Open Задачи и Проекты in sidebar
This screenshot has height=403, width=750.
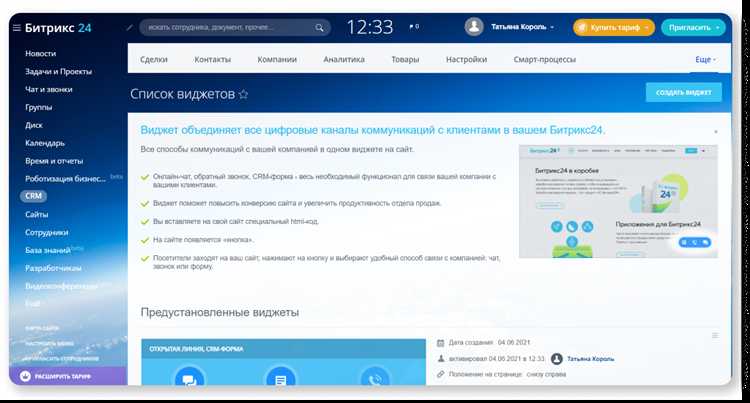[x=58, y=72]
